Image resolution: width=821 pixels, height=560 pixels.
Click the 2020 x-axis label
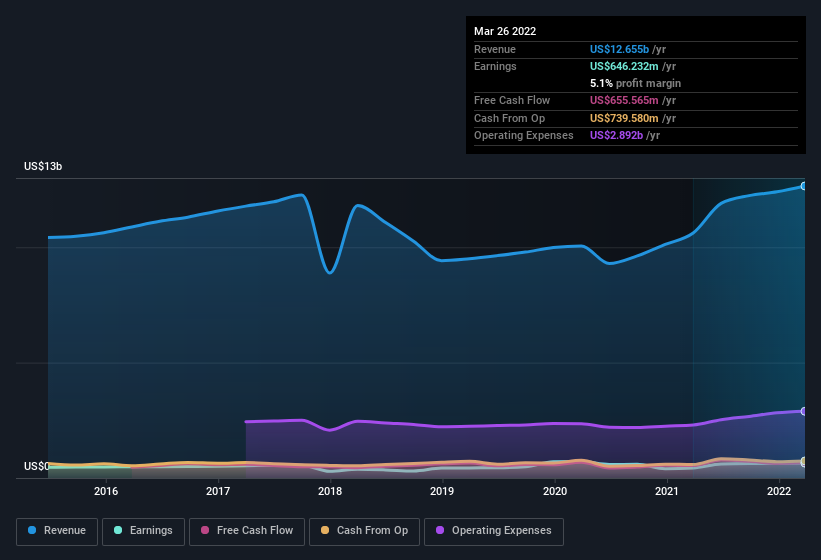(554, 491)
